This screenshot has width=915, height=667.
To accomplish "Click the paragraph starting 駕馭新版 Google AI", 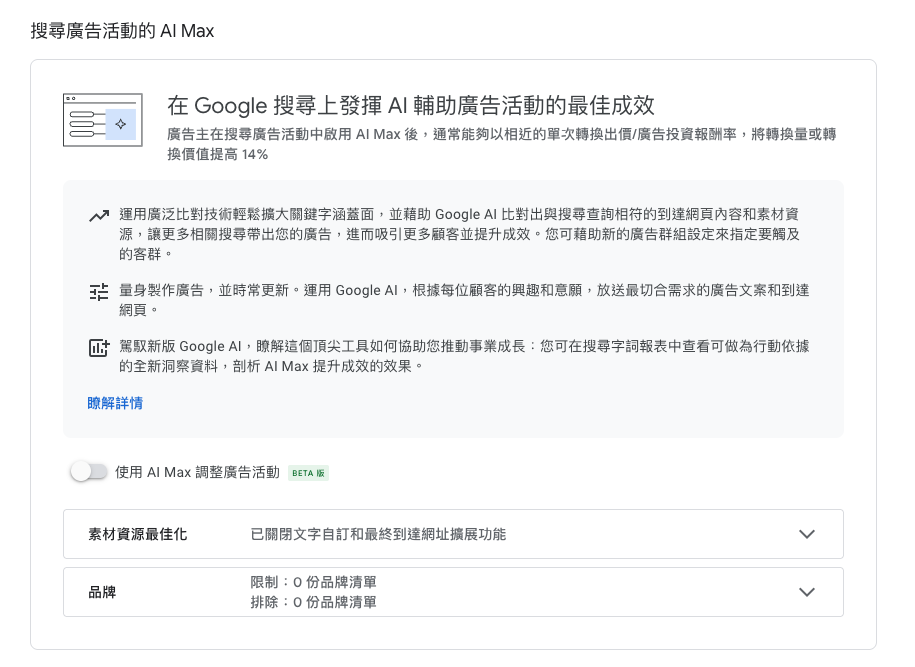I will point(464,356).
